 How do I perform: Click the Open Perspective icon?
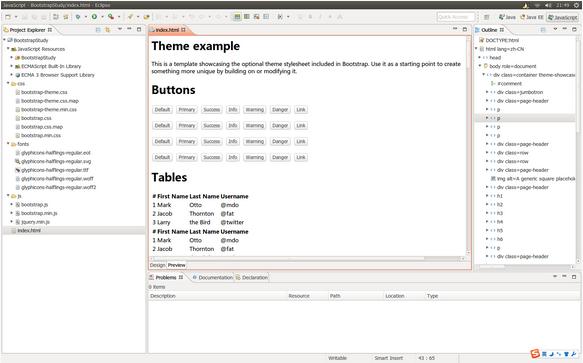[486, 17]
